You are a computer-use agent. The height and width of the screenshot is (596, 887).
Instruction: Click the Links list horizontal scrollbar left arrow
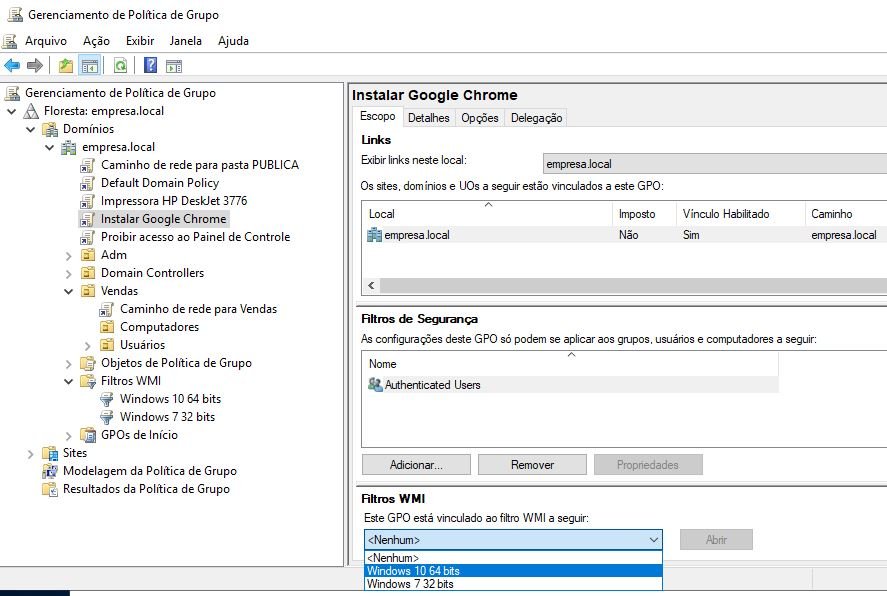pos(372,286)
